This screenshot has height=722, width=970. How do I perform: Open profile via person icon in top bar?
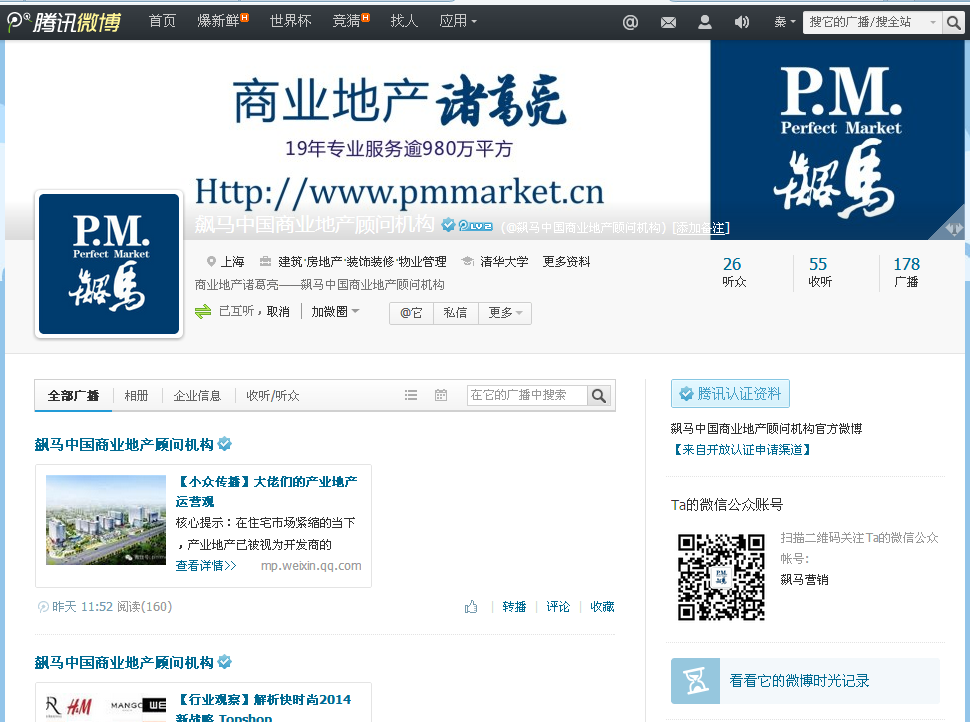click(704, 21)
